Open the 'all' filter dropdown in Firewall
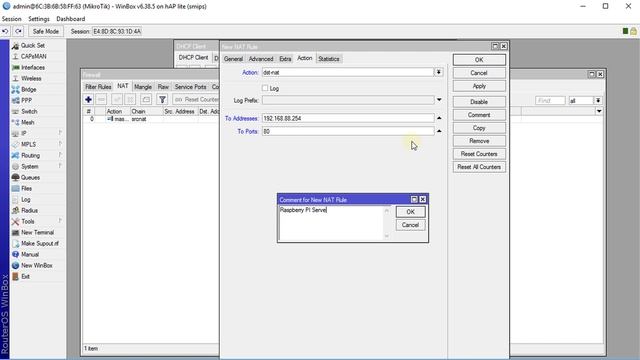 tap(598, 100)
